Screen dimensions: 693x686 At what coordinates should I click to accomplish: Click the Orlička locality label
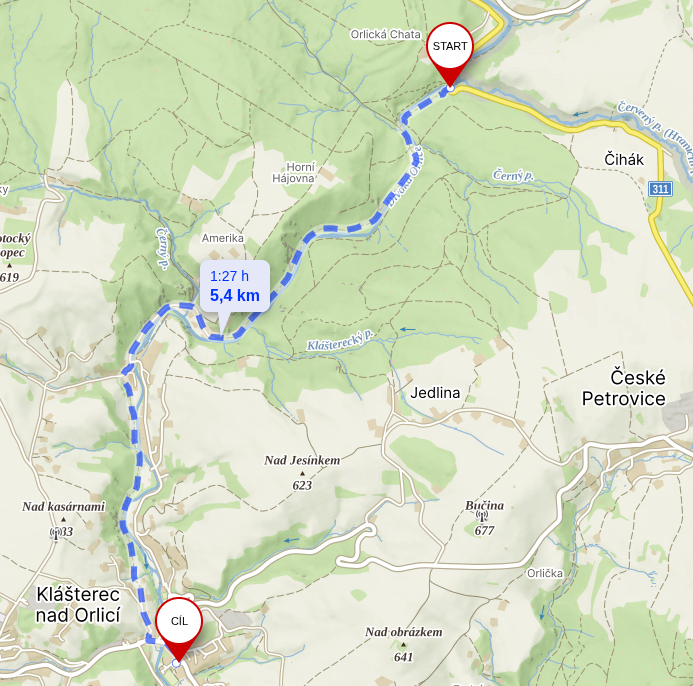click(x=545, y=573)
